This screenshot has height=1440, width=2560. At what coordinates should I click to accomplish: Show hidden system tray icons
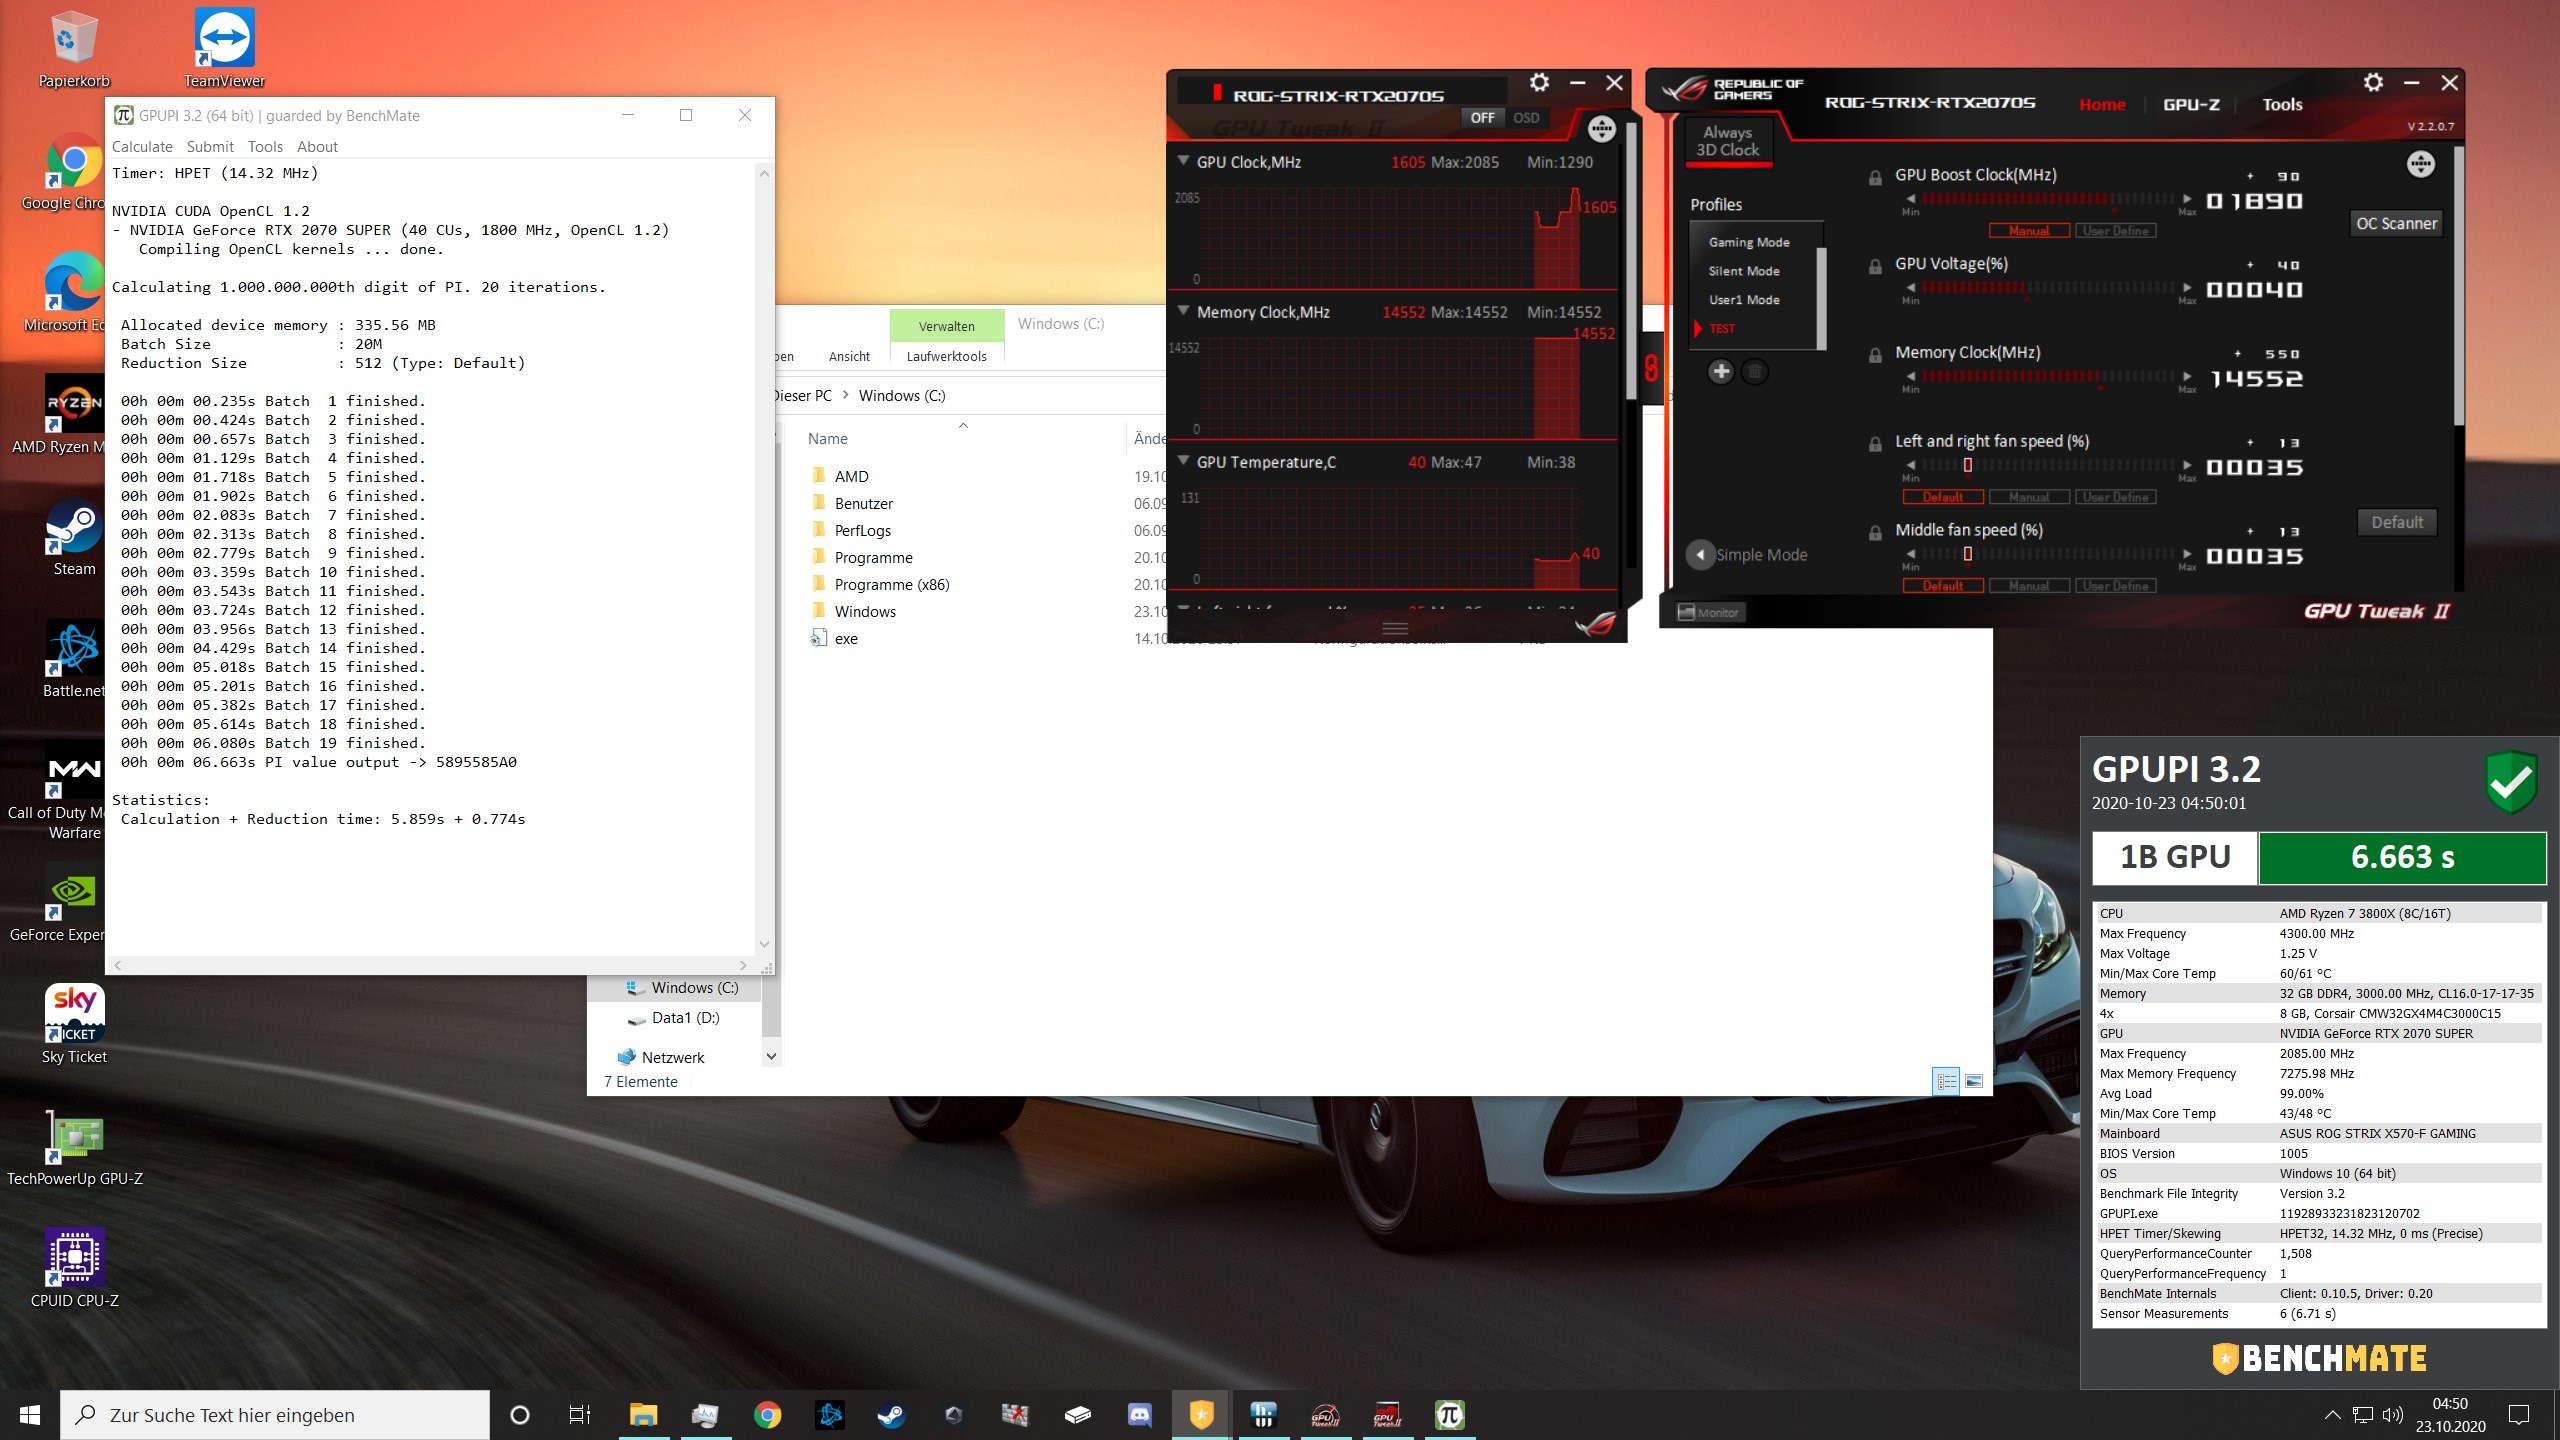pyautogui.click(x=2332, y=1415)
